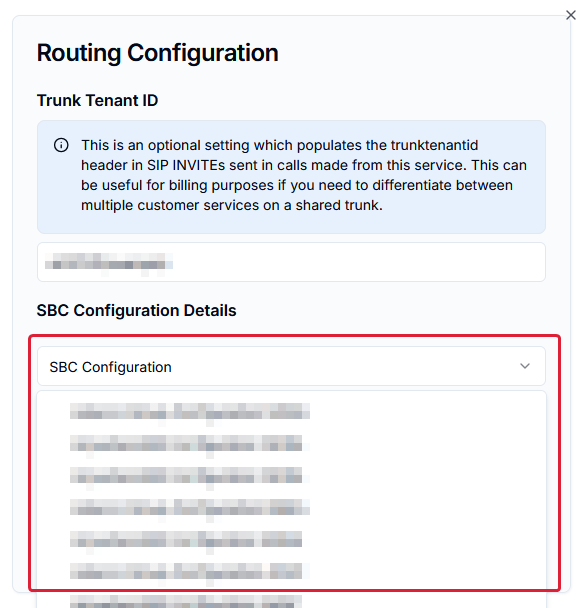This screenshot has width=580, height=608.
Task: Click the trunktenantid header description text
Action: pos(304,175)
